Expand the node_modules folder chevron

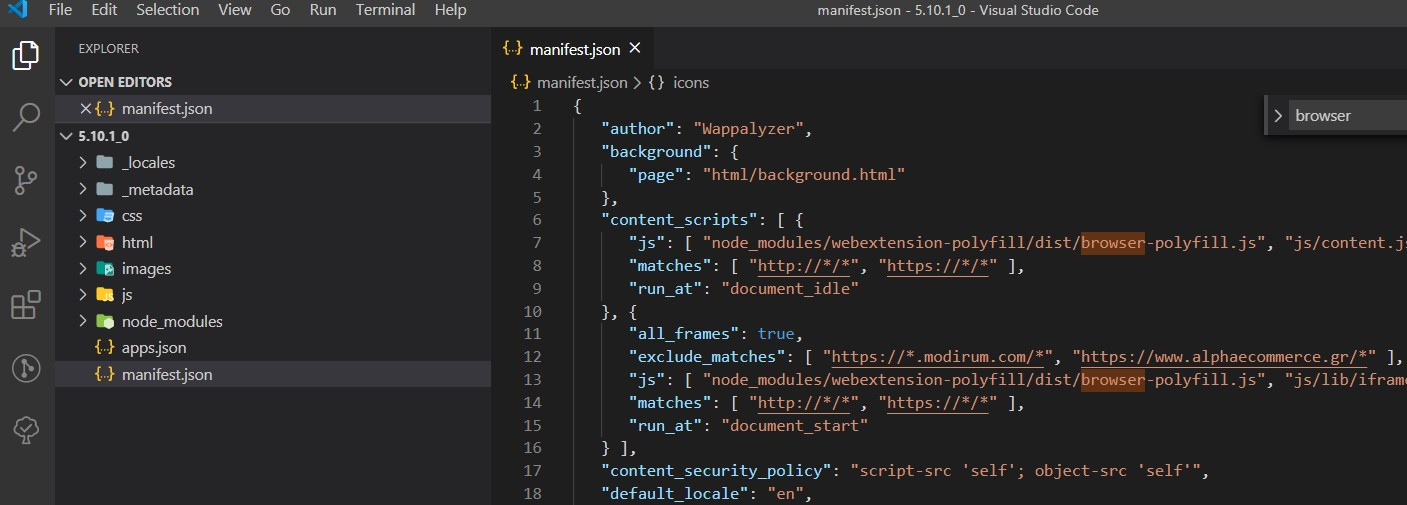[83, 321]
